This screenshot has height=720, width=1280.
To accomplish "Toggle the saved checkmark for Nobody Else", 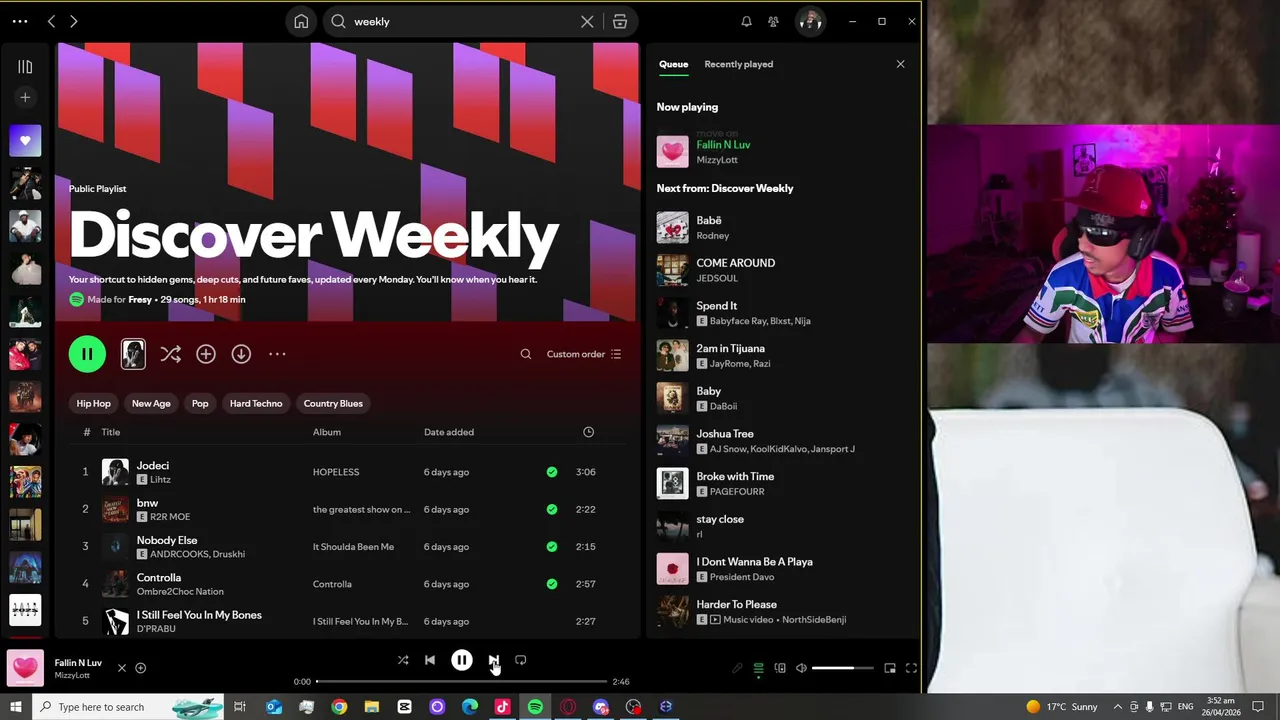I will (552, 547).
